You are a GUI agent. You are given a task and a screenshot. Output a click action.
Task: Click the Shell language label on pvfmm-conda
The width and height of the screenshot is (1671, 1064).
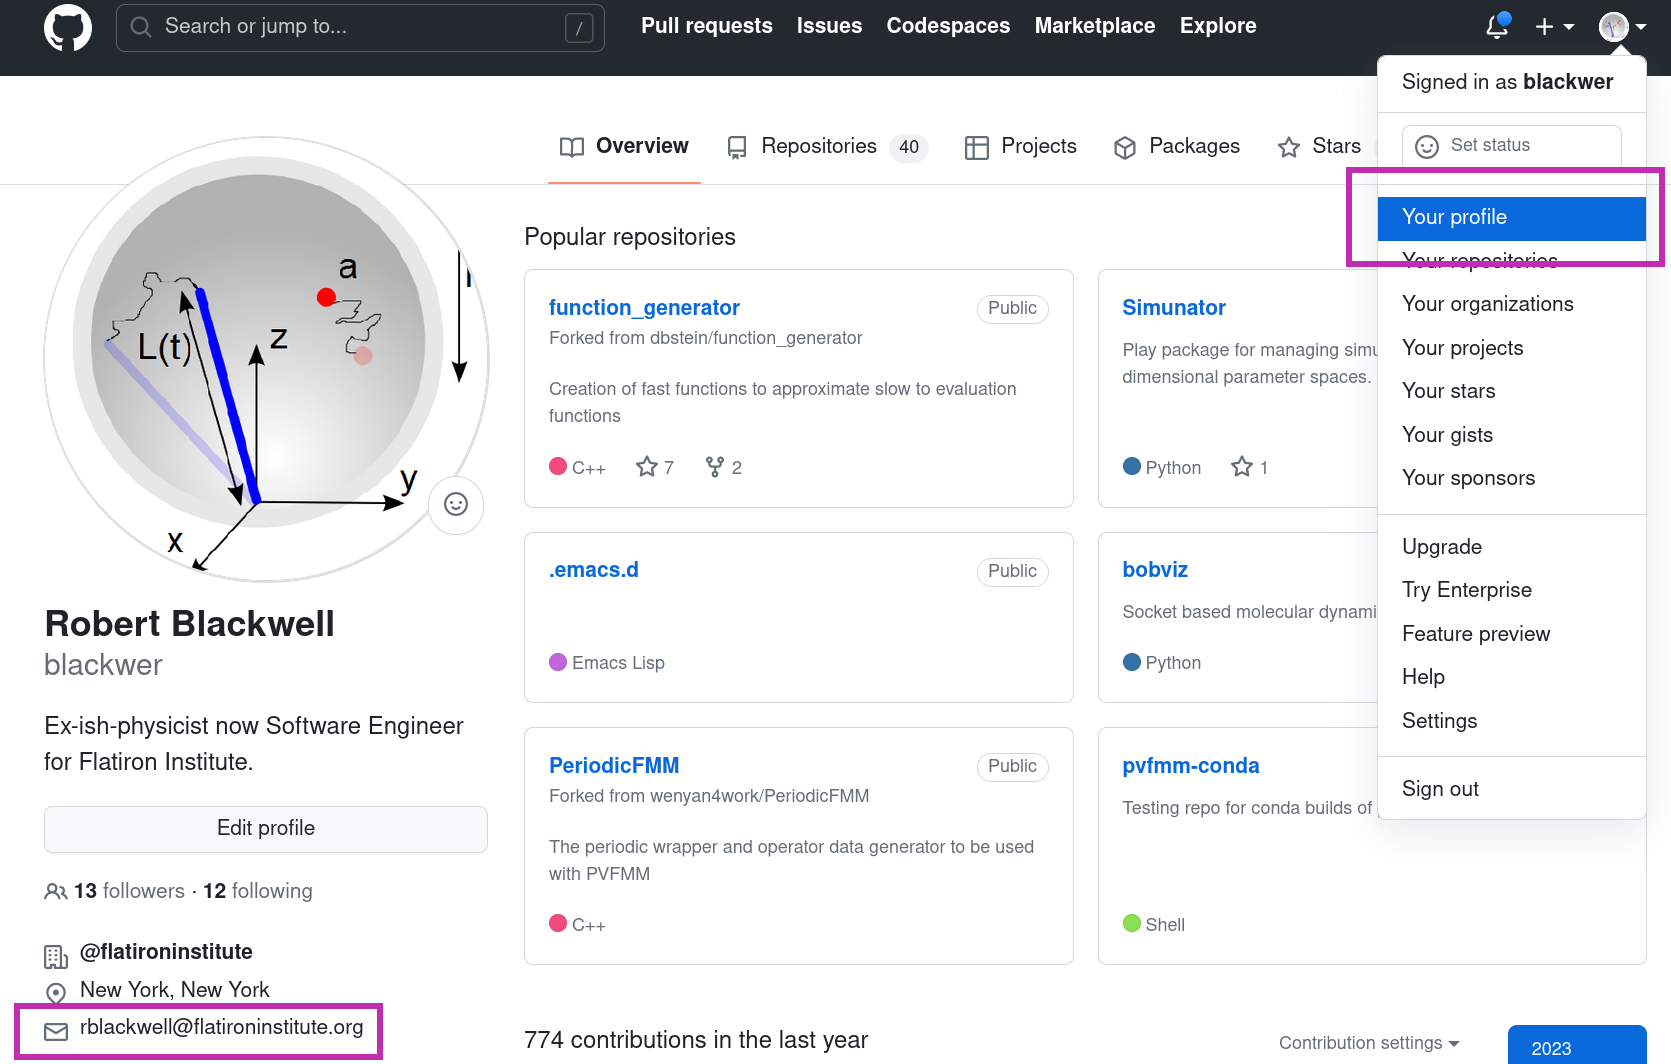pyautogui.click(x=1165, y=925)
